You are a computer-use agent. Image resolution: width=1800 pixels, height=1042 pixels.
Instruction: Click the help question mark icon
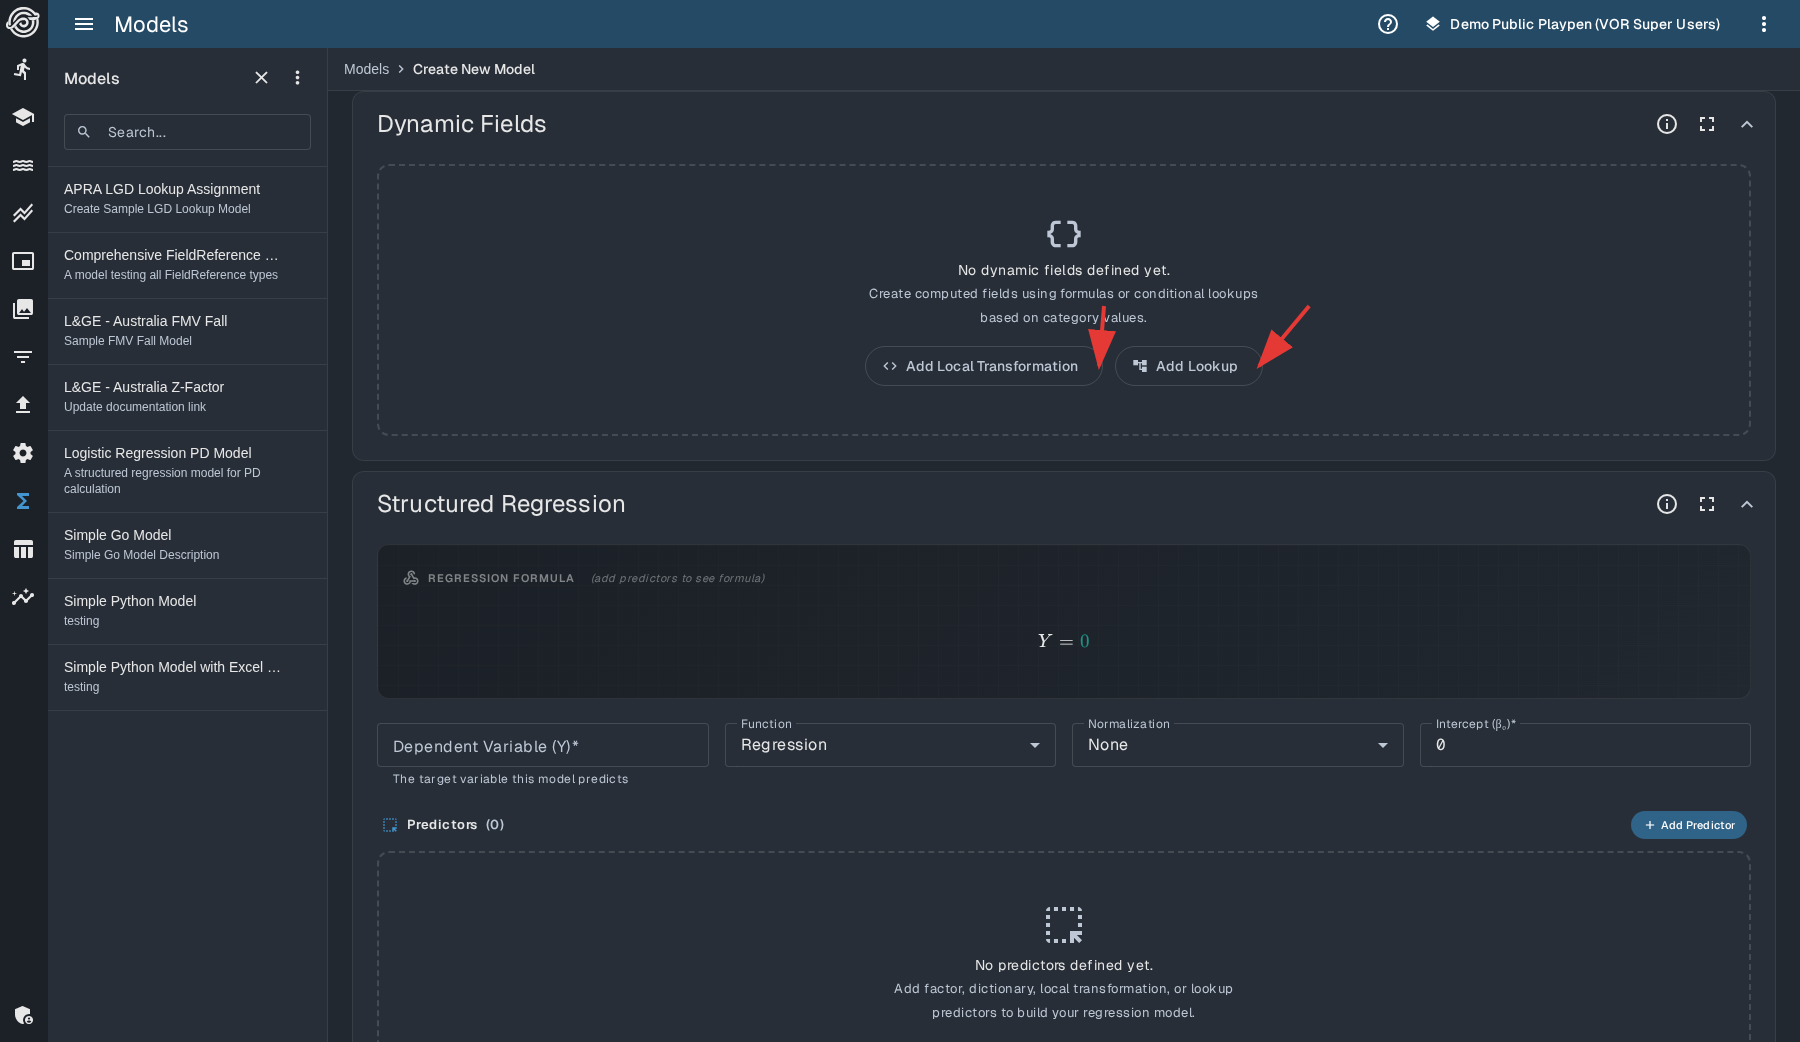tap(1387, 24)
